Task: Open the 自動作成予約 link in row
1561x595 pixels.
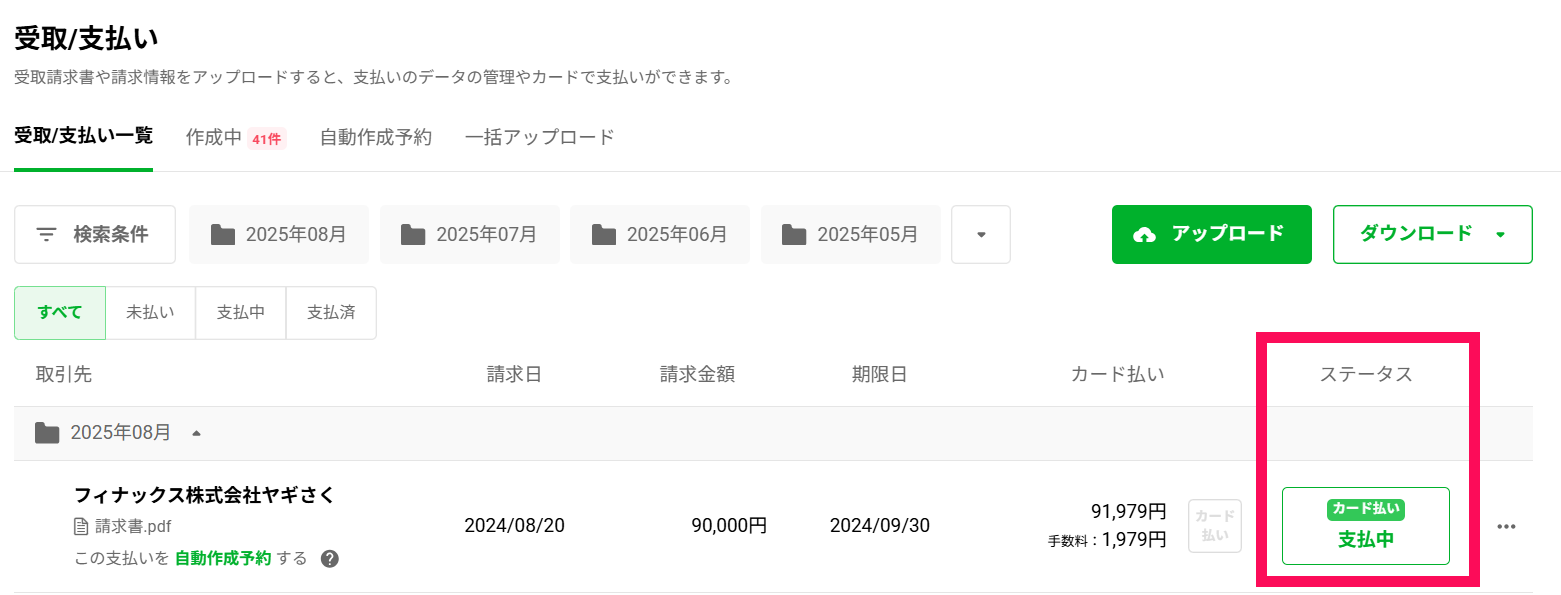Action: (x=223, y=558)
